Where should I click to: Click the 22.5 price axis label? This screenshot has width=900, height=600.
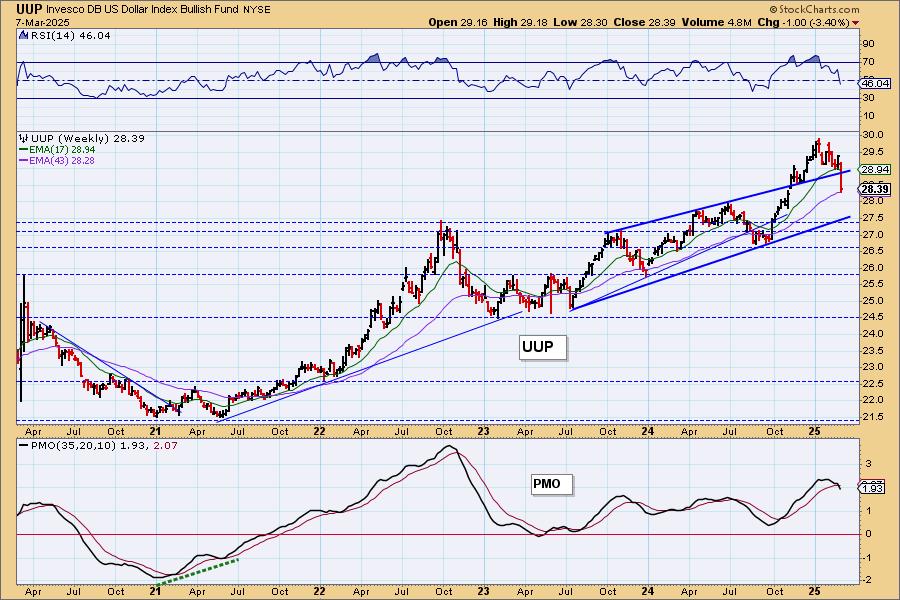tap(873, 384)
